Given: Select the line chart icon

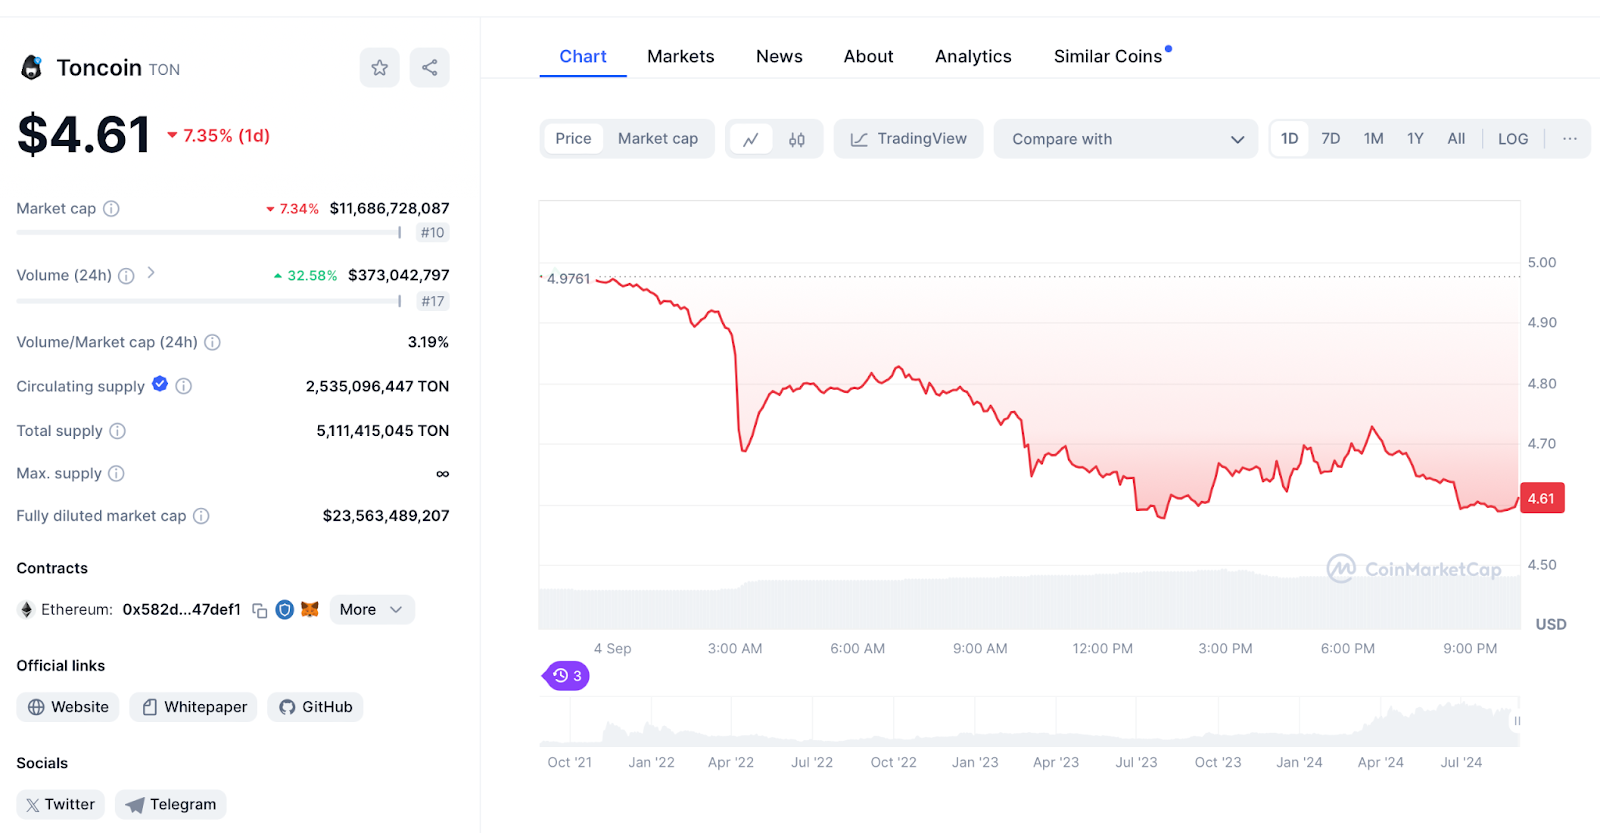Looking at the screenshot, I should tap(751, 139).
